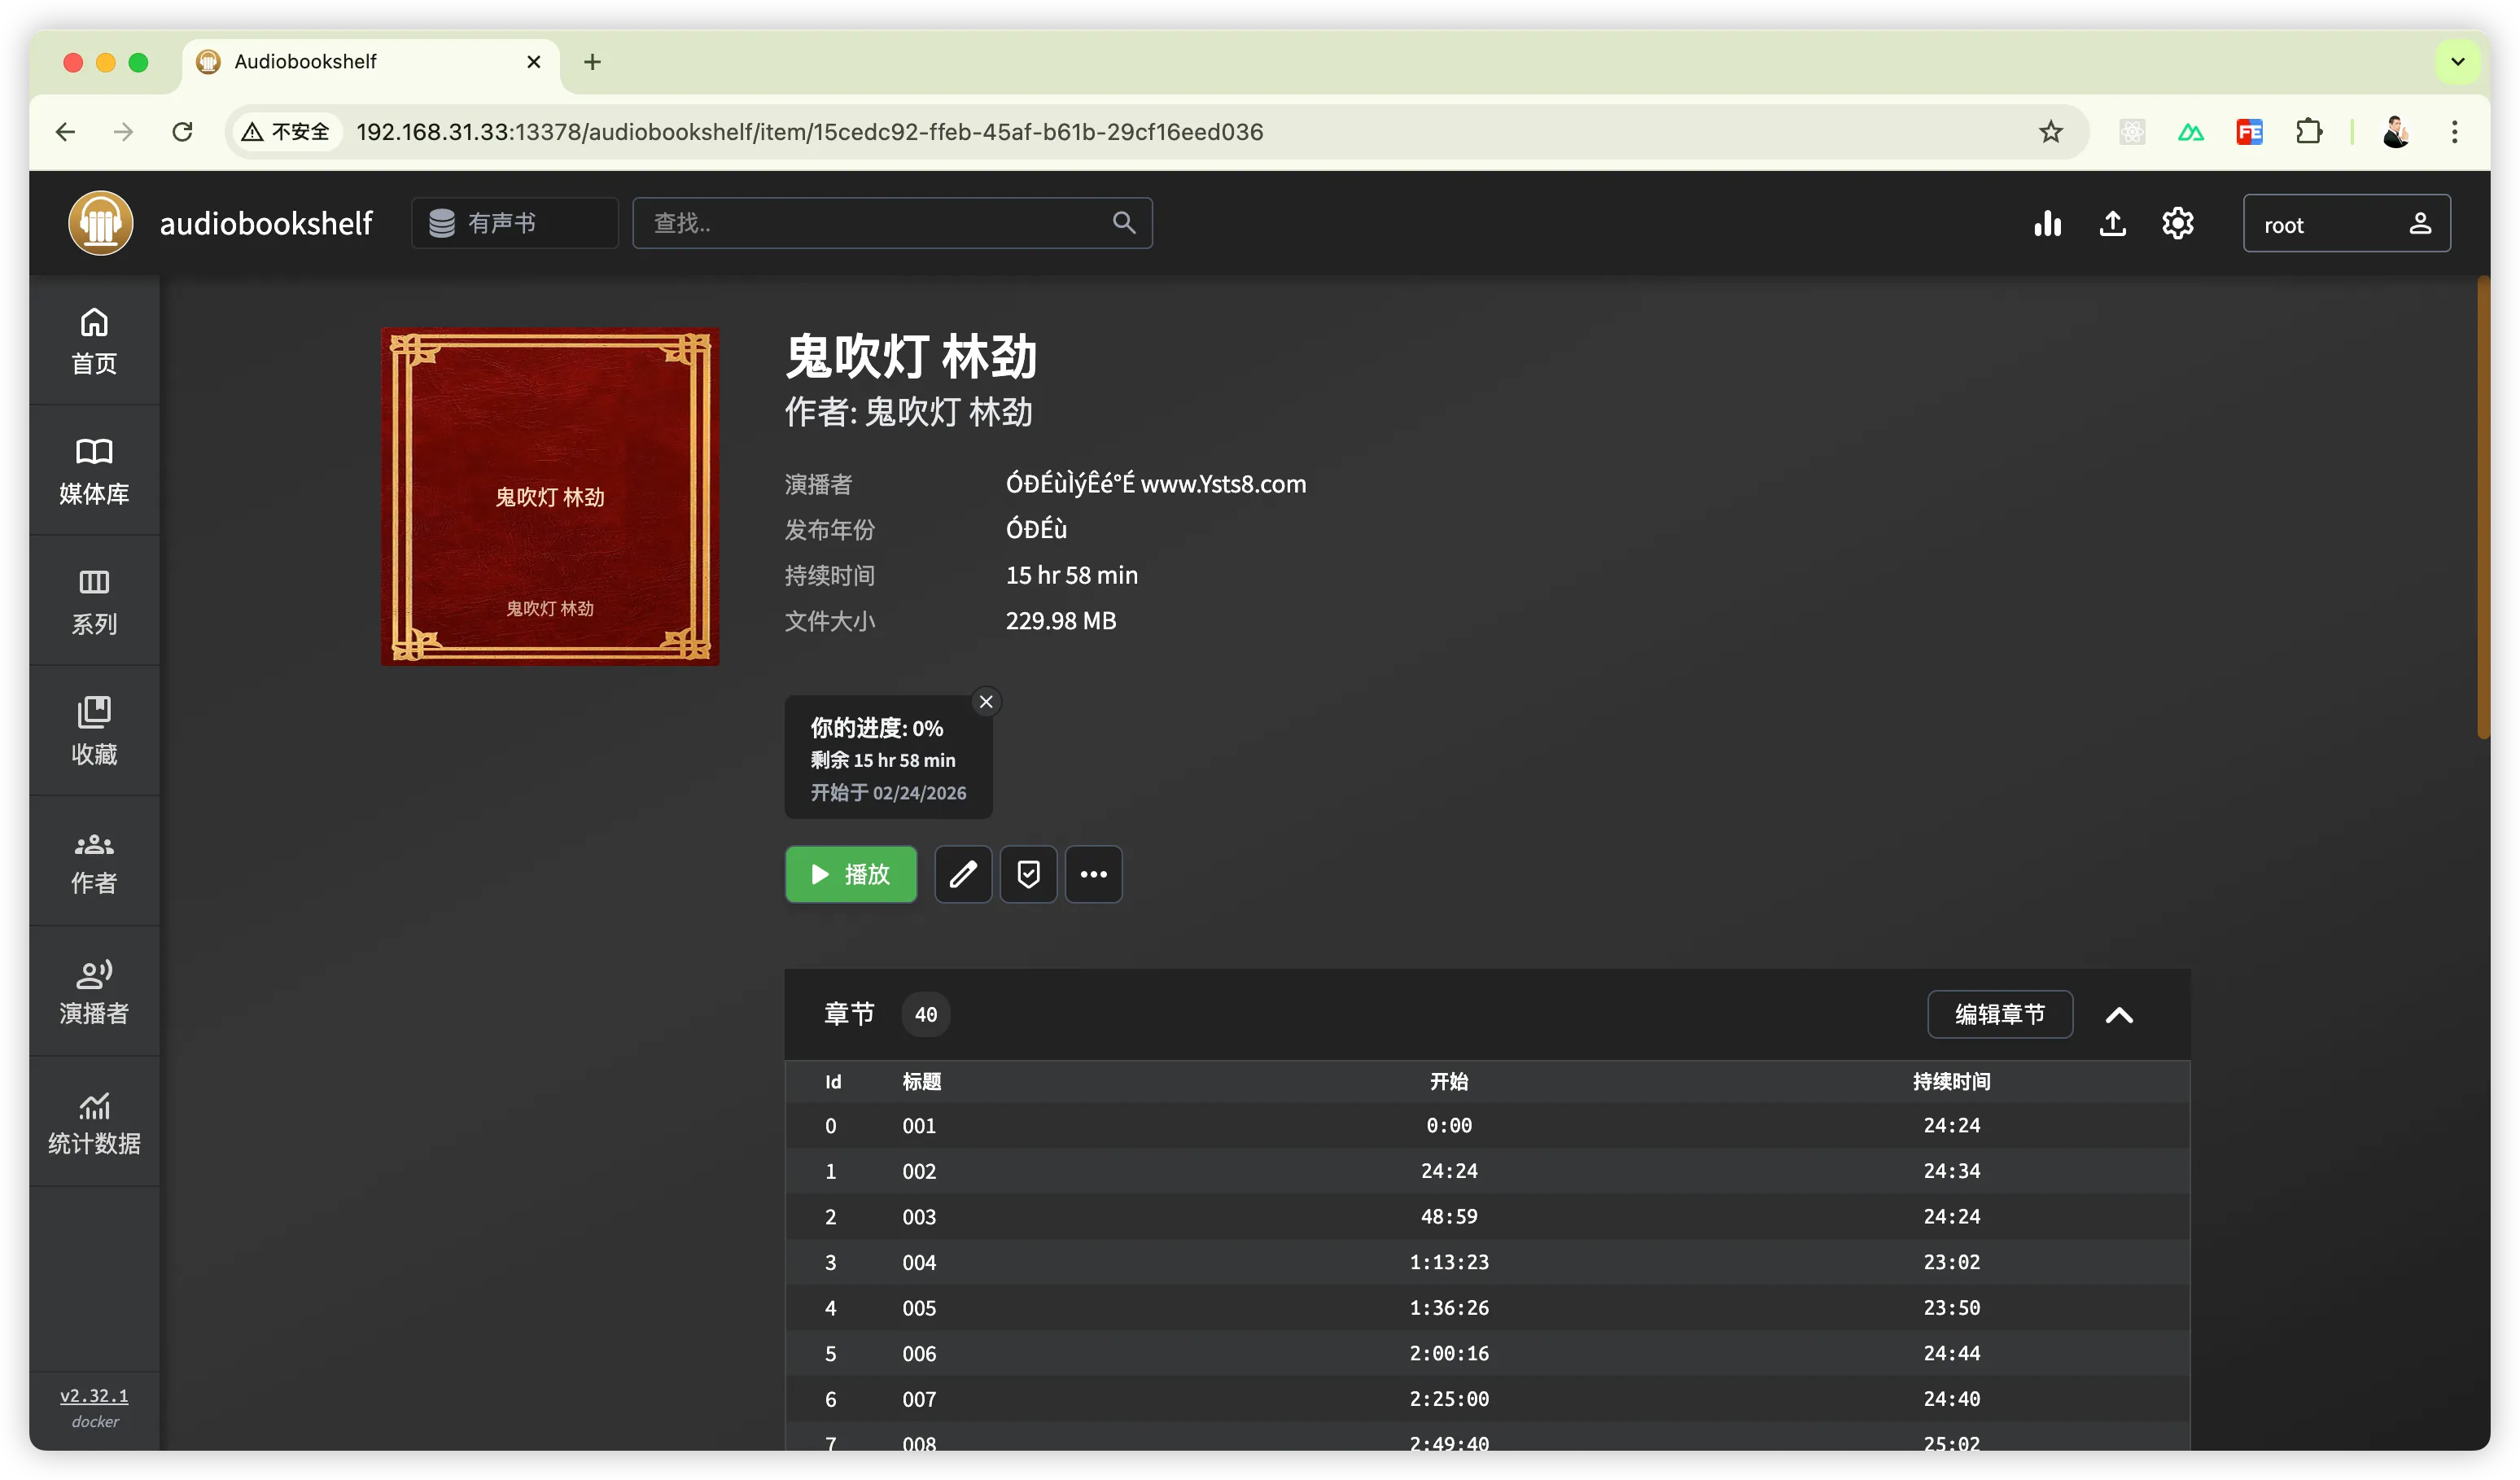Go to 首页 home in sidebar

coord(94,341)
